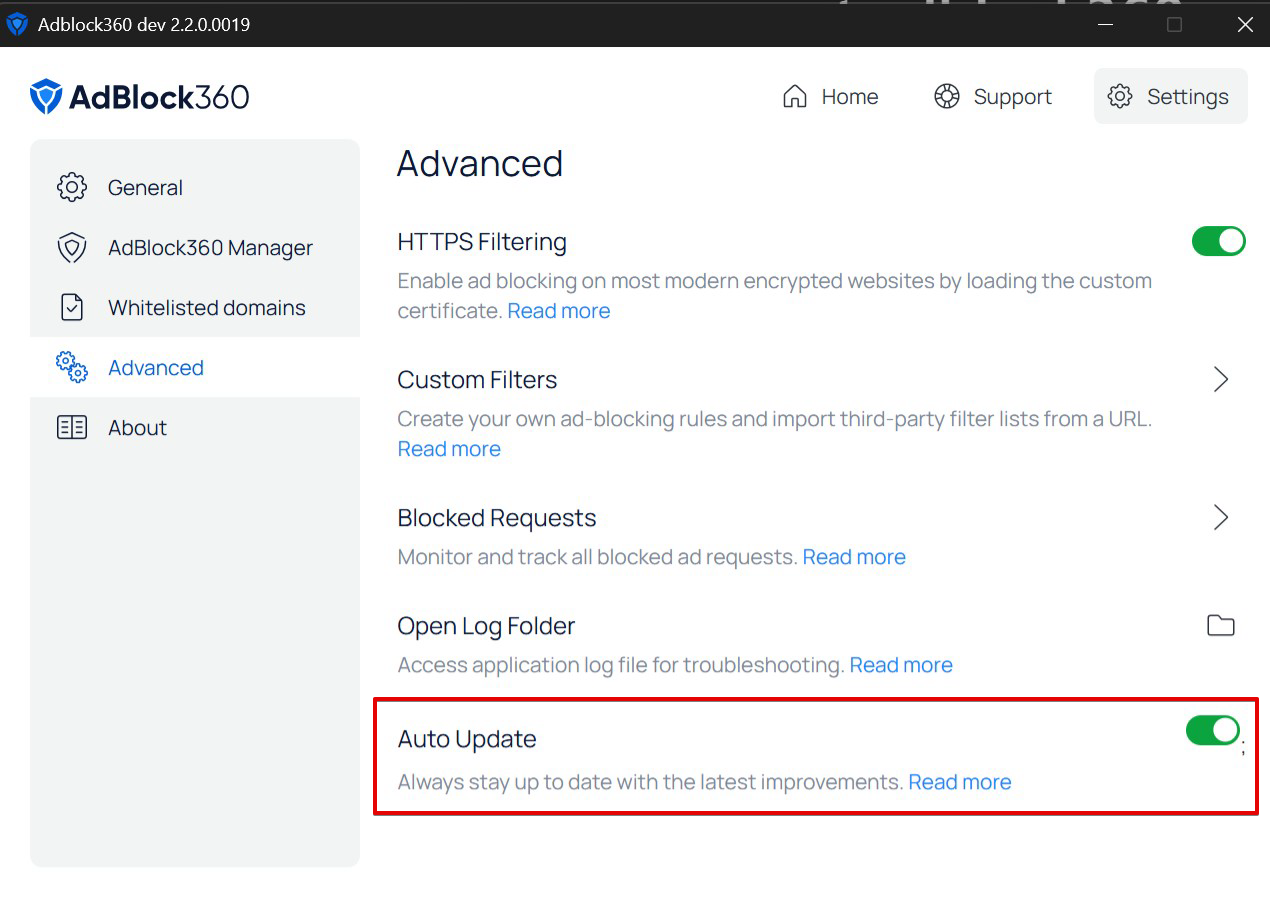The height and width of the screenshot is (897, 1270).
Task: Click the Custom Filters heading
Action: (x=477, y=380)
